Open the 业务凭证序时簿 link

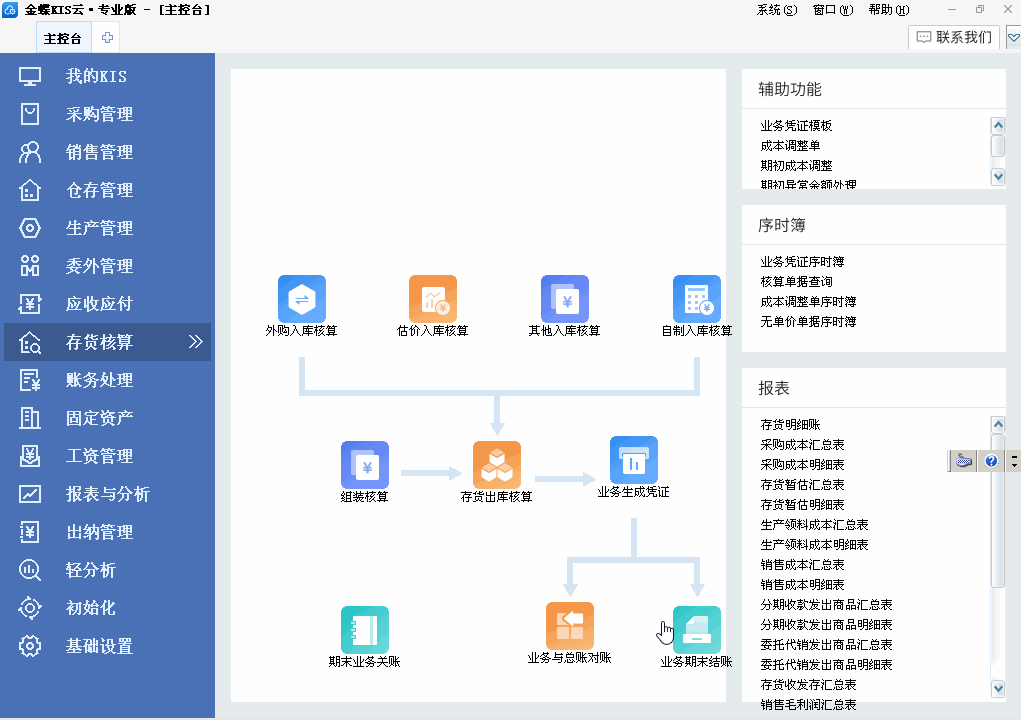802,262
